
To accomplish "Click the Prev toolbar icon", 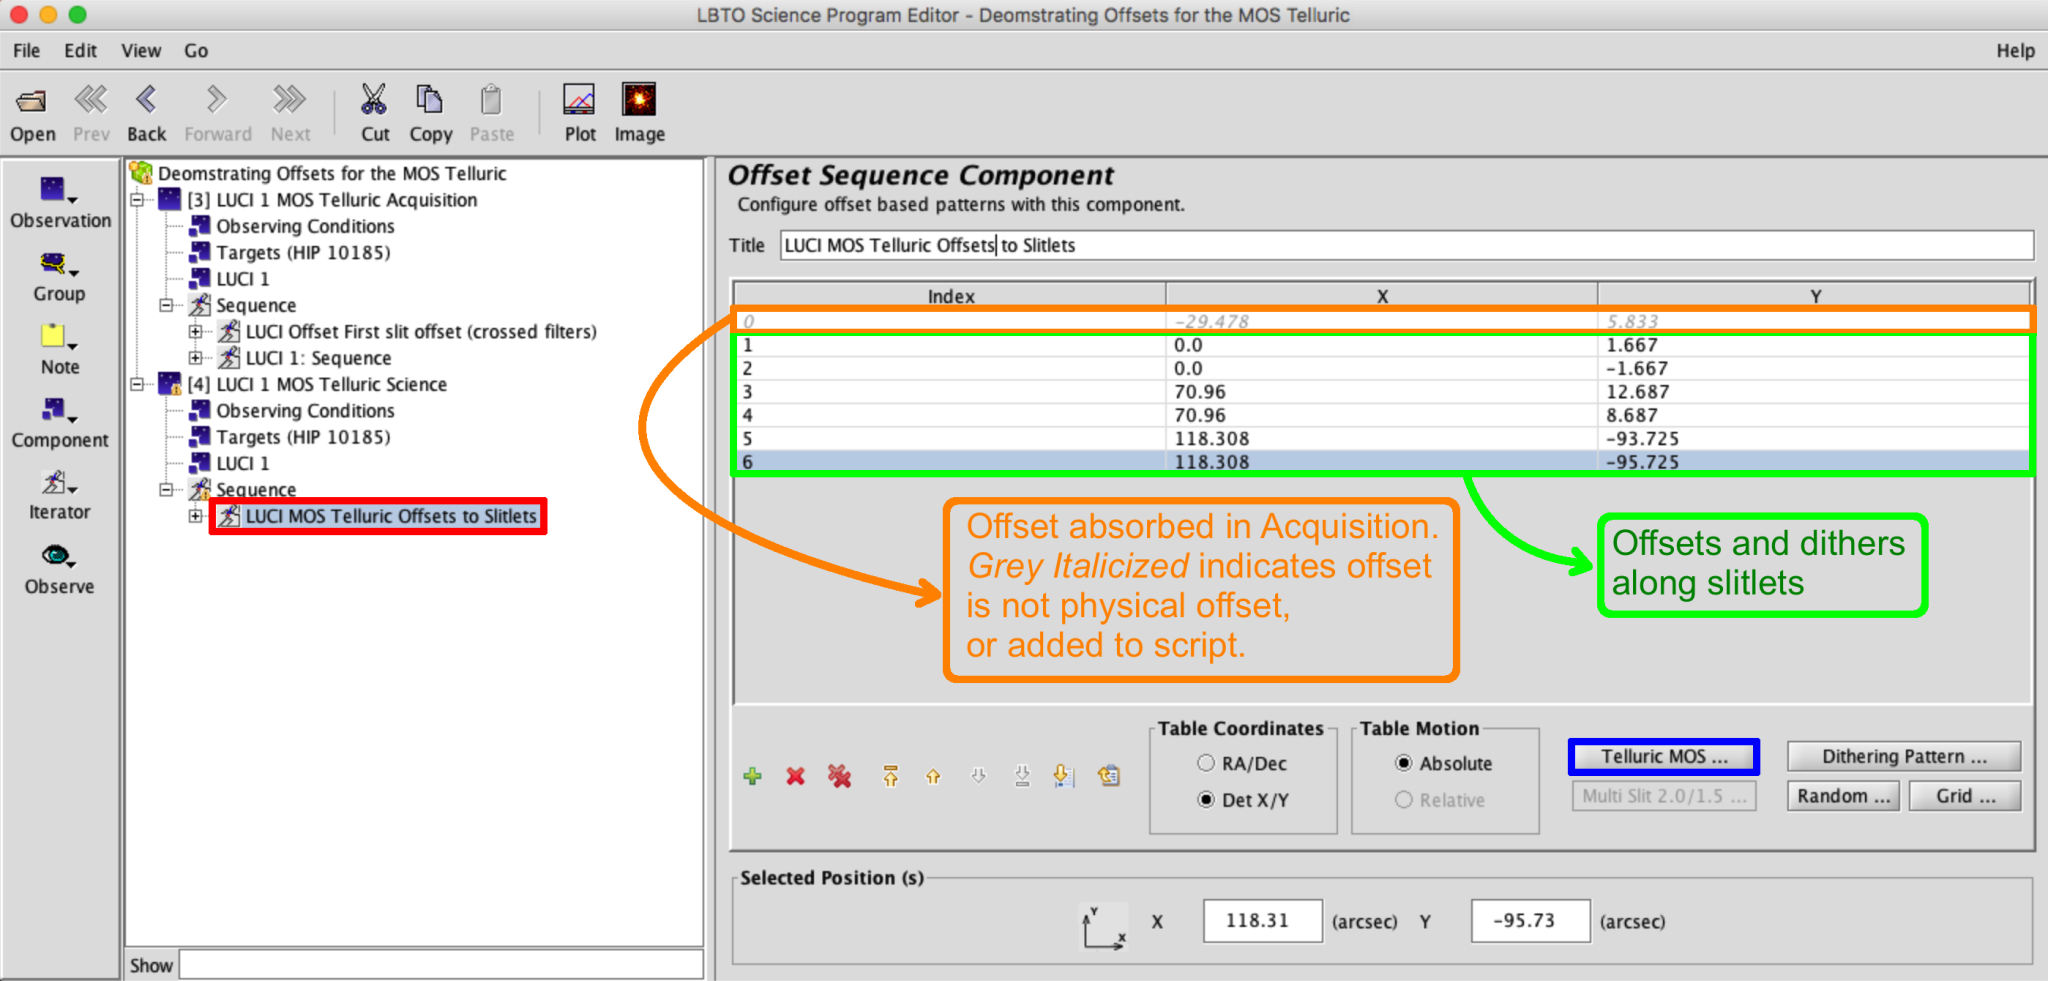I will tap(91, 113).
